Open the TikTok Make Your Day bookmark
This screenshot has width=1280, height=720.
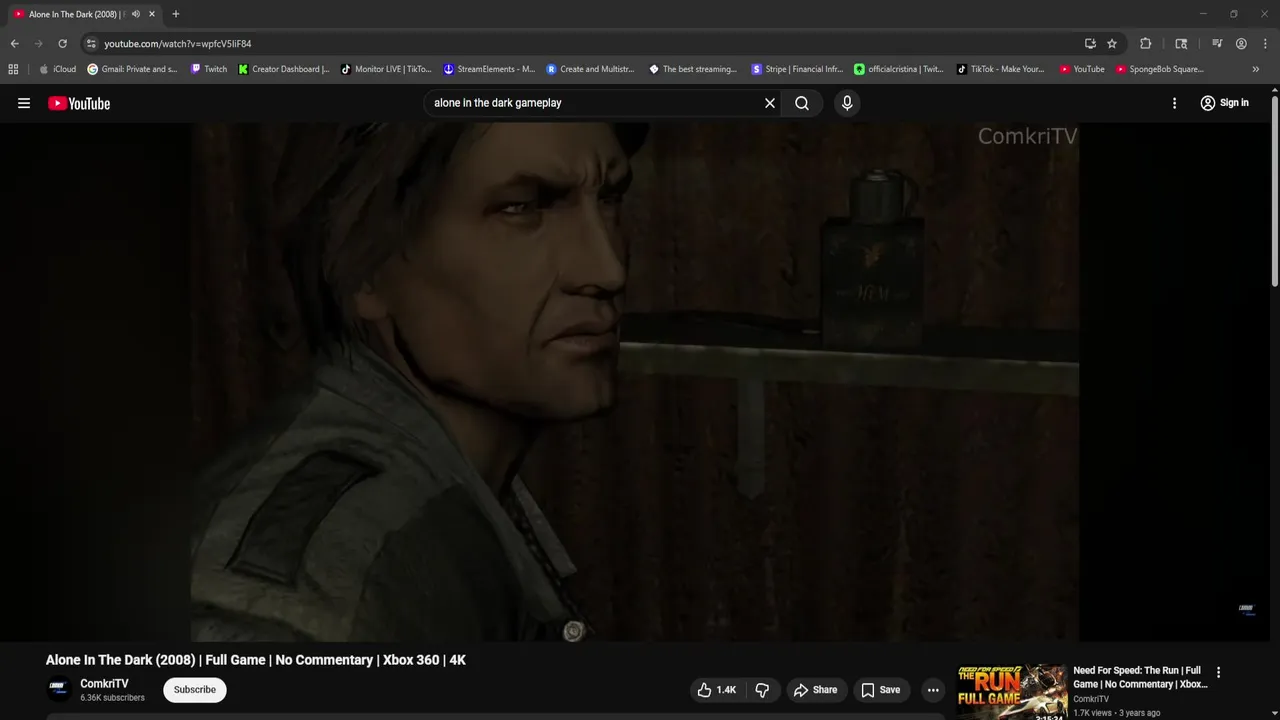[1001, 69]
